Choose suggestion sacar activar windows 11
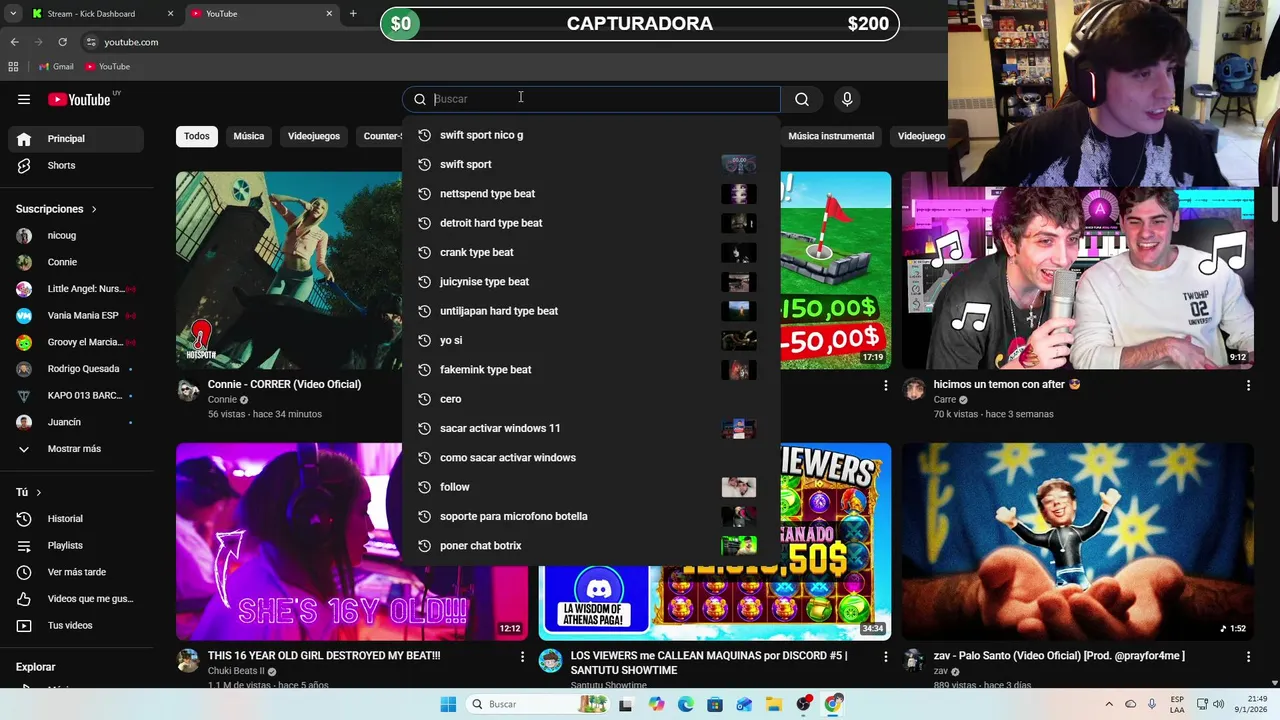The height and width of the screenshot is (720, 1280). click(x=590, y=428)
